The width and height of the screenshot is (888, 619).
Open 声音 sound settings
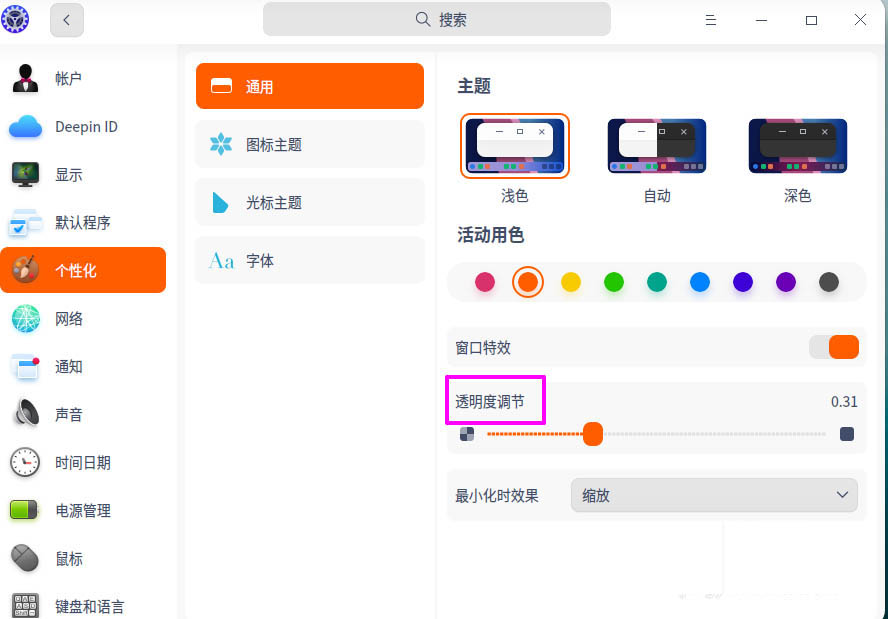68,414
